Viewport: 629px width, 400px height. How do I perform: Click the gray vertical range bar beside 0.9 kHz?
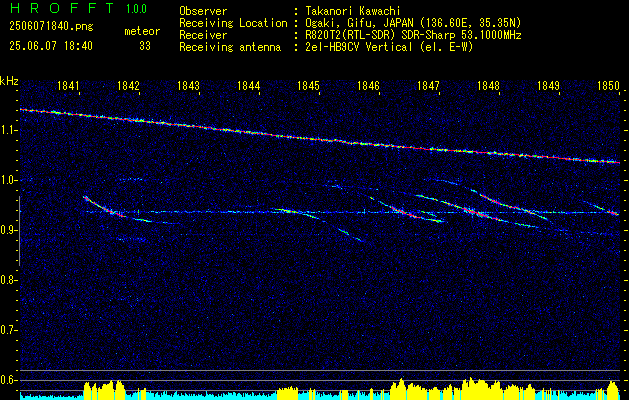pos(19,231)
